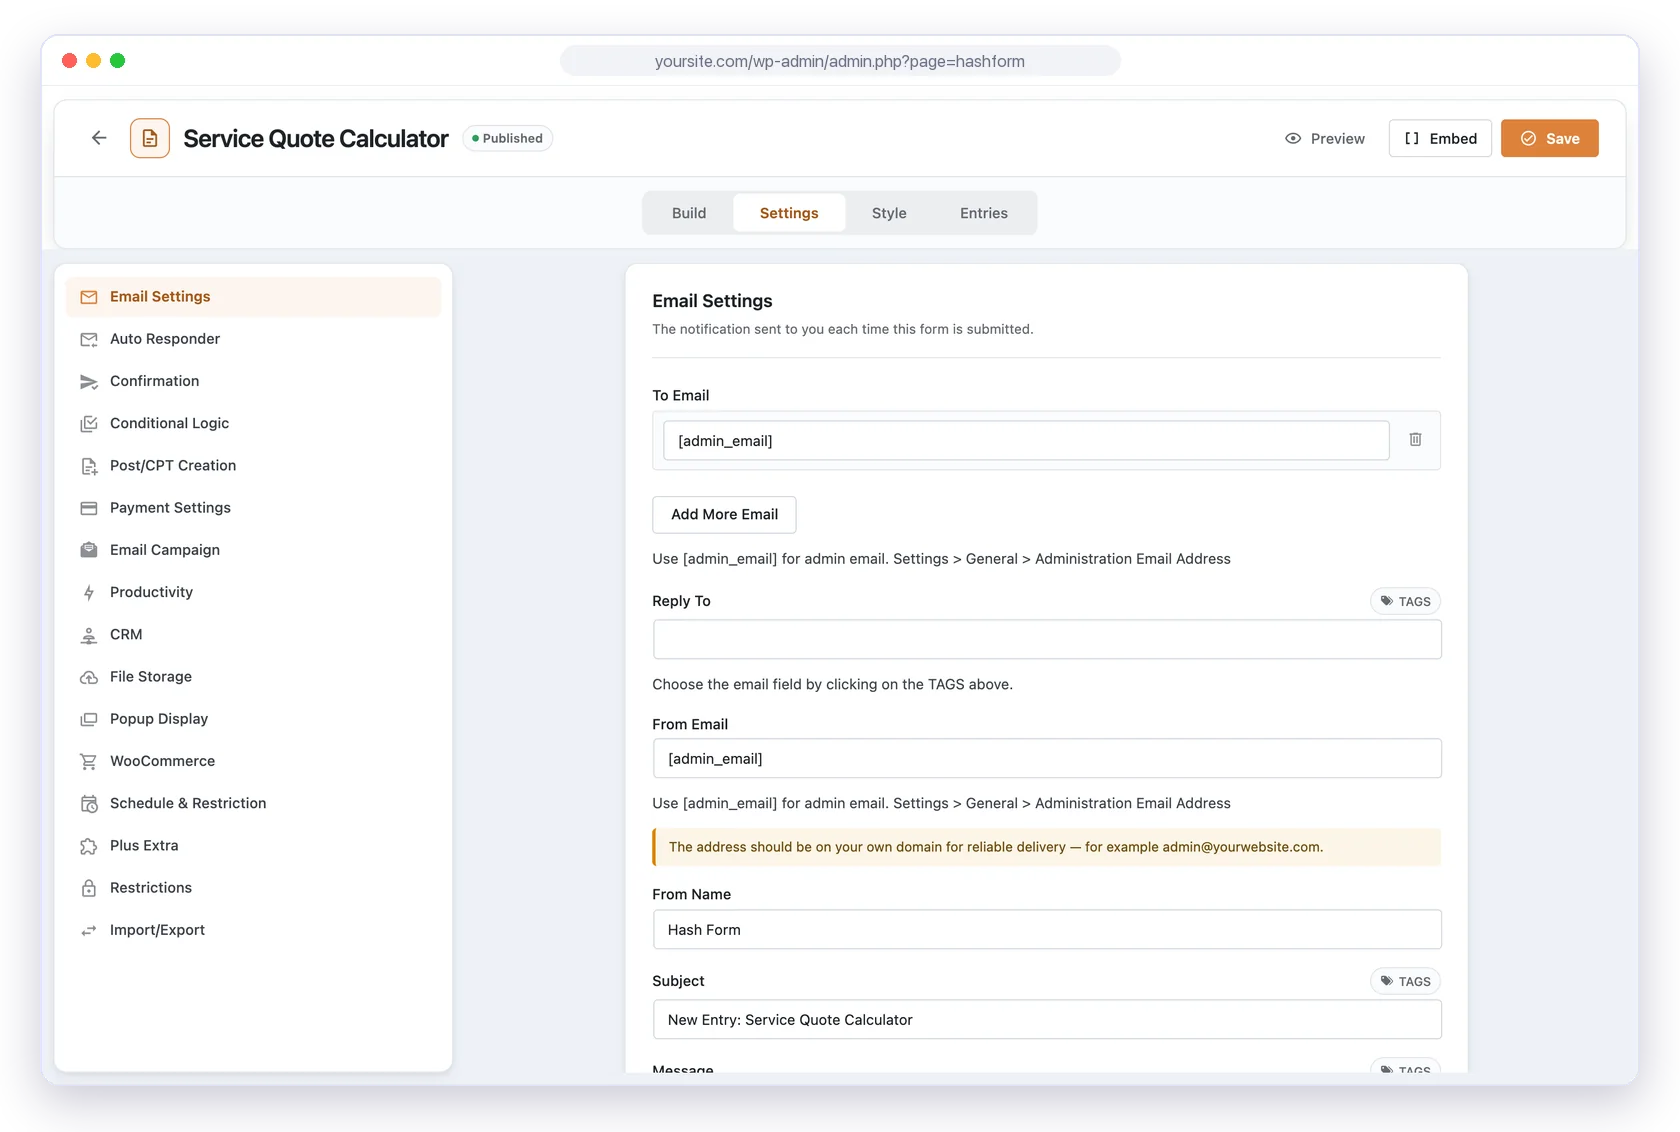Screen dimensions: 1680x1132
Task: Open Email Settings in the sidebar
Action: tap(253, 297)
